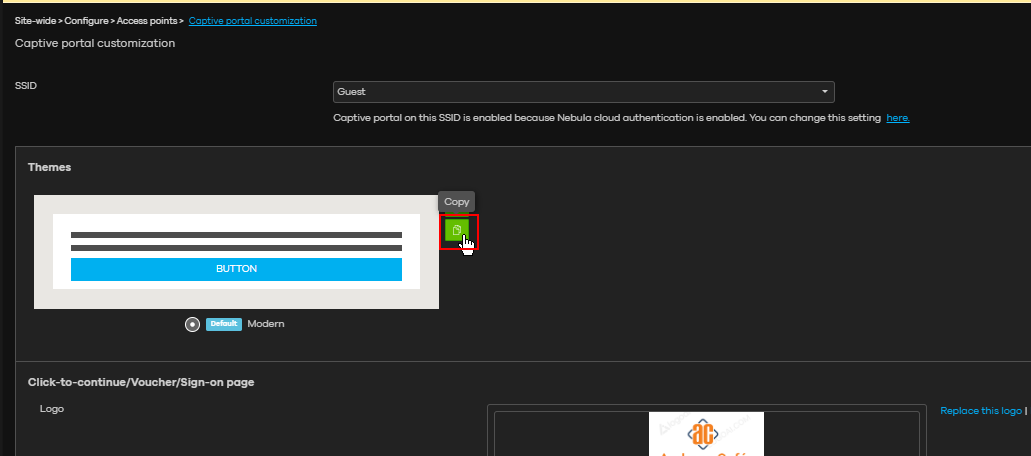Click the SSID dropdown arrow
The height and width of the screenshot is (456, 1031).
click(x=824, y=92)
